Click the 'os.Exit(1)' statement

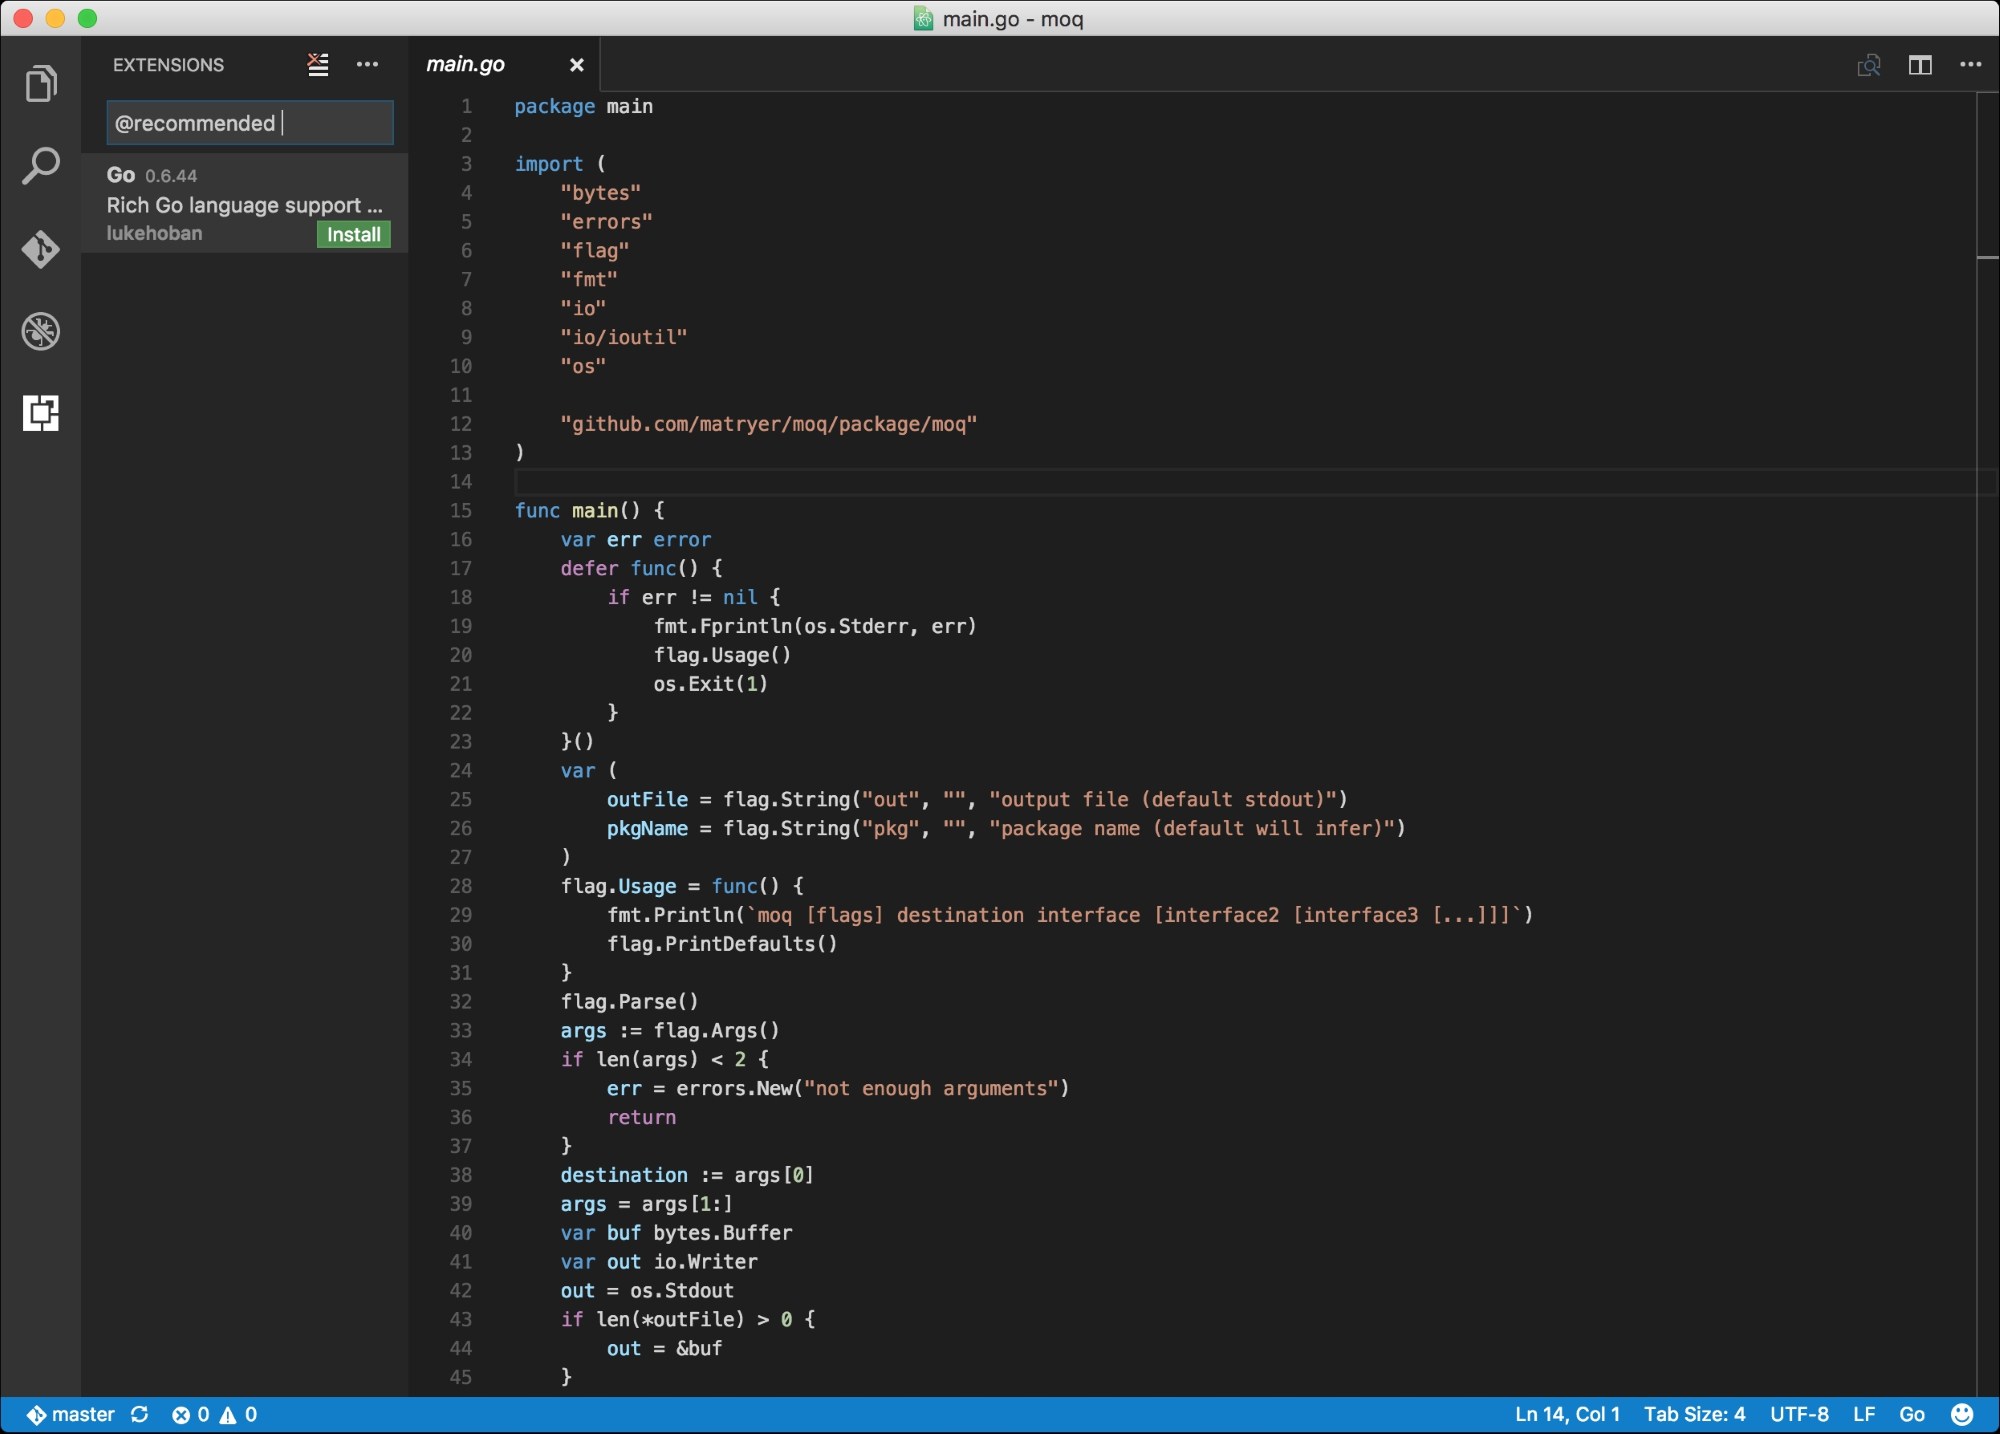coord(710,684)
